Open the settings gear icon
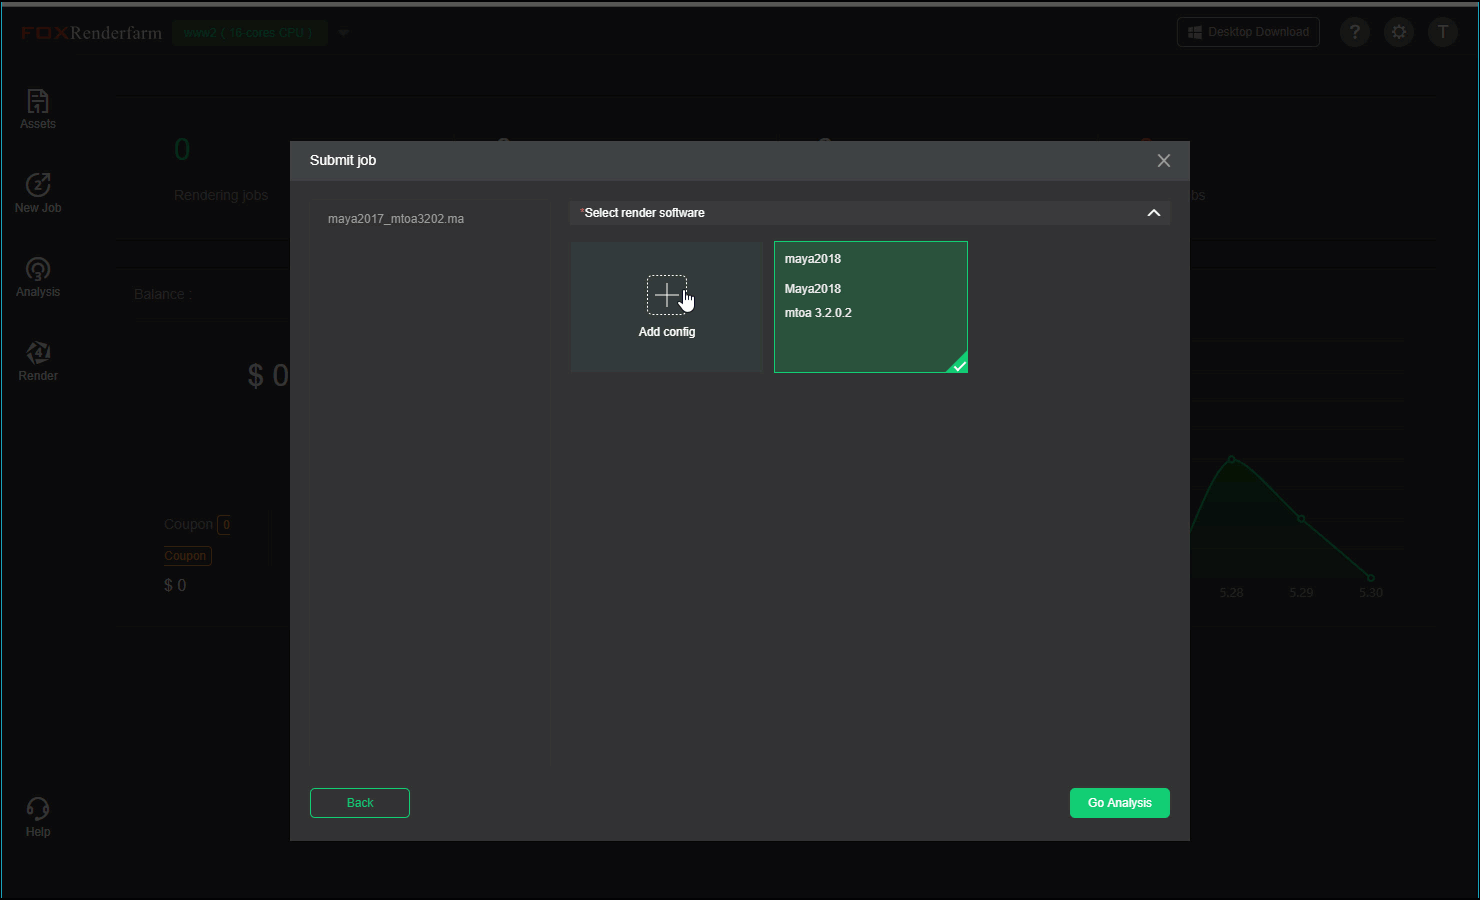 click(x=1399, y=32)
